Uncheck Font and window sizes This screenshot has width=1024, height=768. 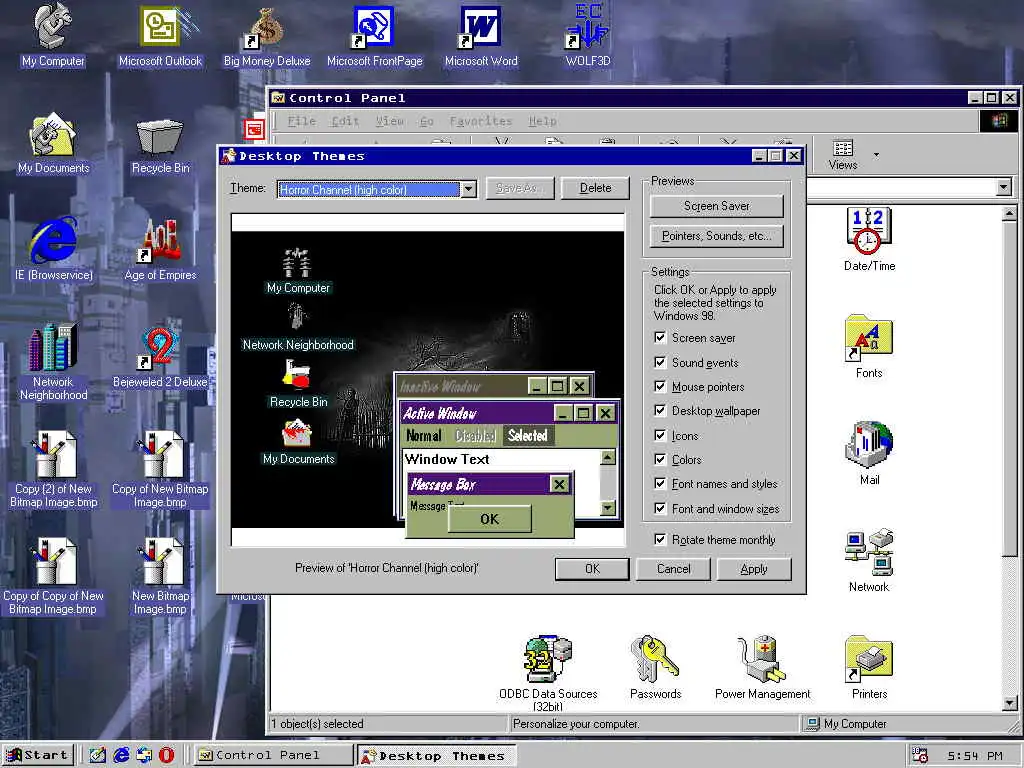click(660, 508)
